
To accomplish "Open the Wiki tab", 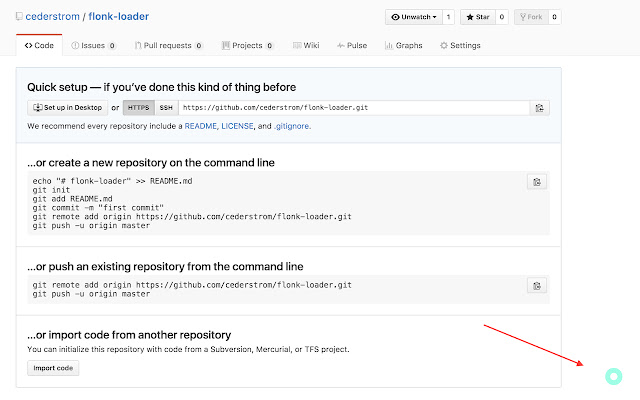I will pos(306,45).
